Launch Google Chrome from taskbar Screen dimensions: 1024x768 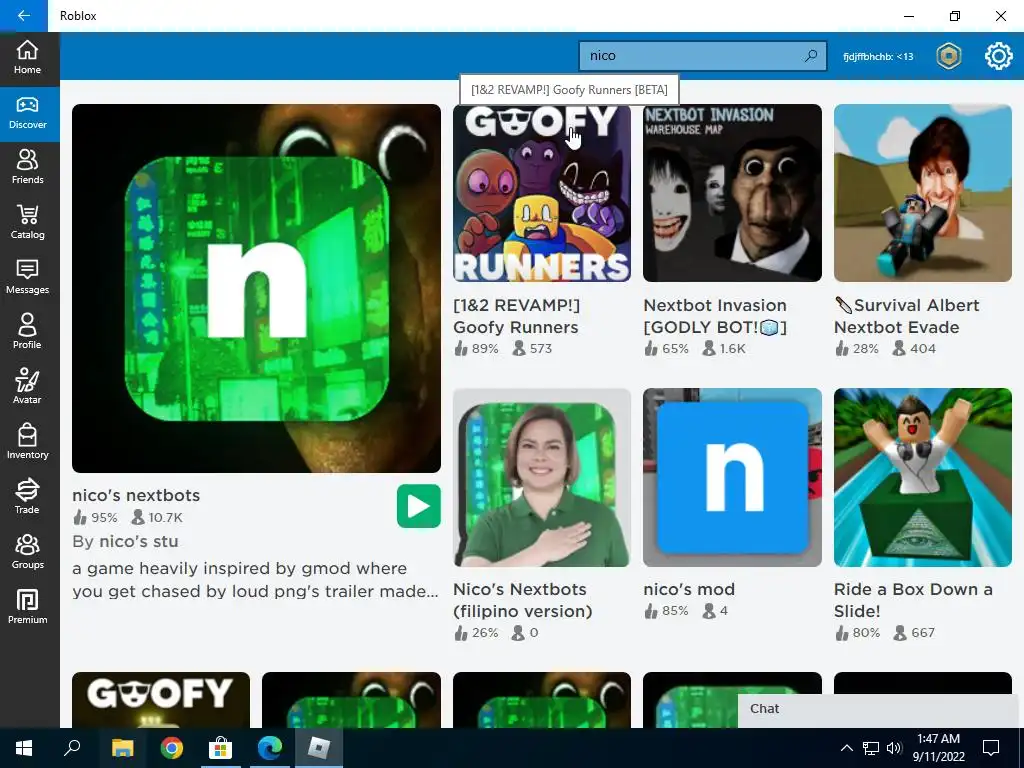[172, 748]
